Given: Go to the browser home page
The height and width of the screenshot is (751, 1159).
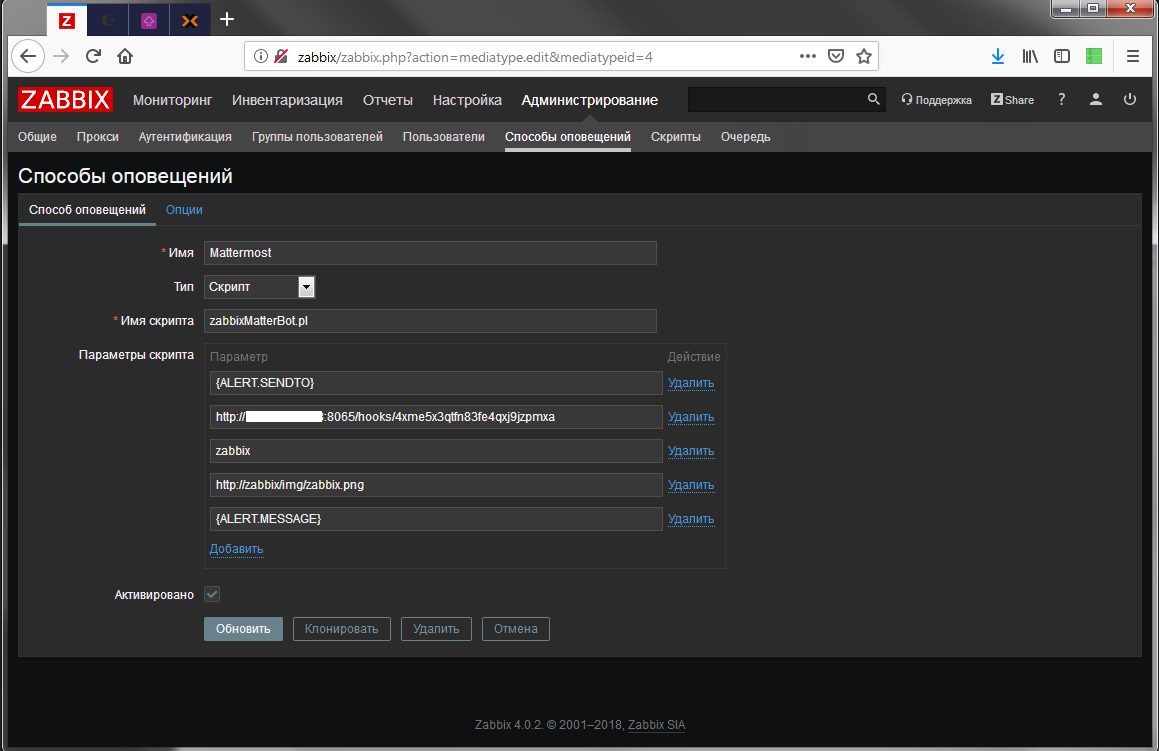Looking at the screenshot, I should (x=125, y=56).
